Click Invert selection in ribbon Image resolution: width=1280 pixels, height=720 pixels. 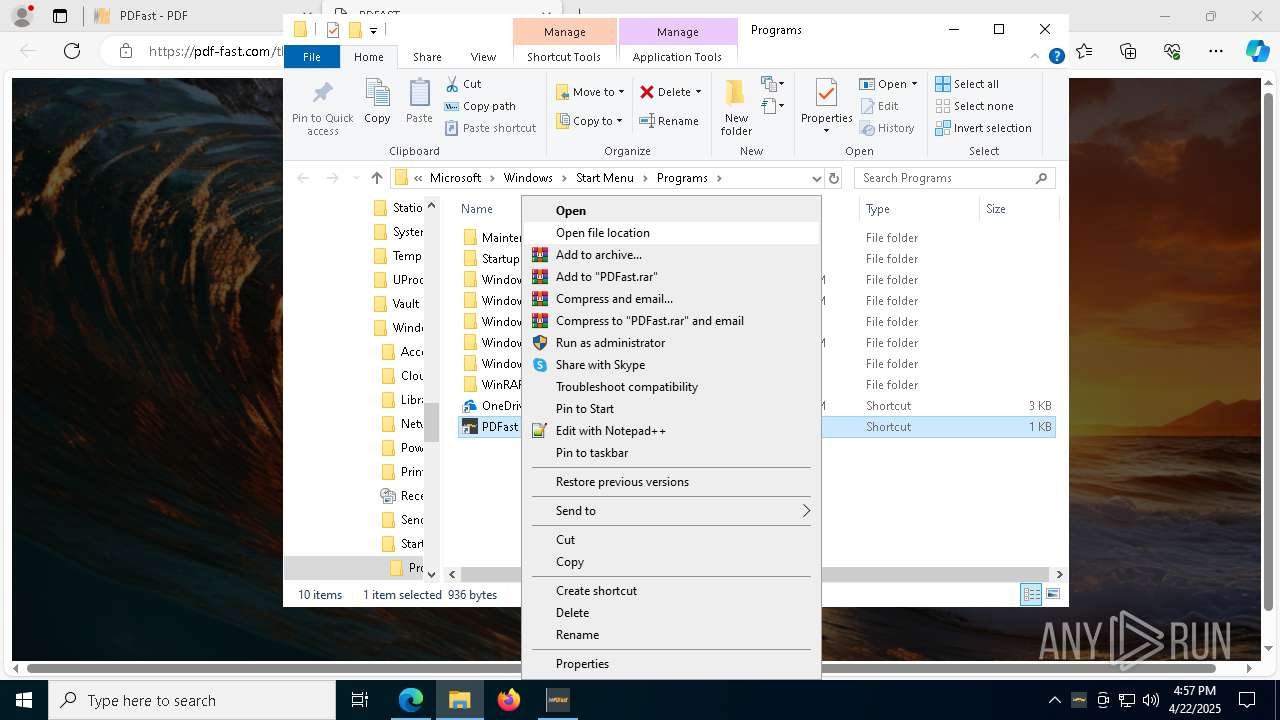point(983,128)
